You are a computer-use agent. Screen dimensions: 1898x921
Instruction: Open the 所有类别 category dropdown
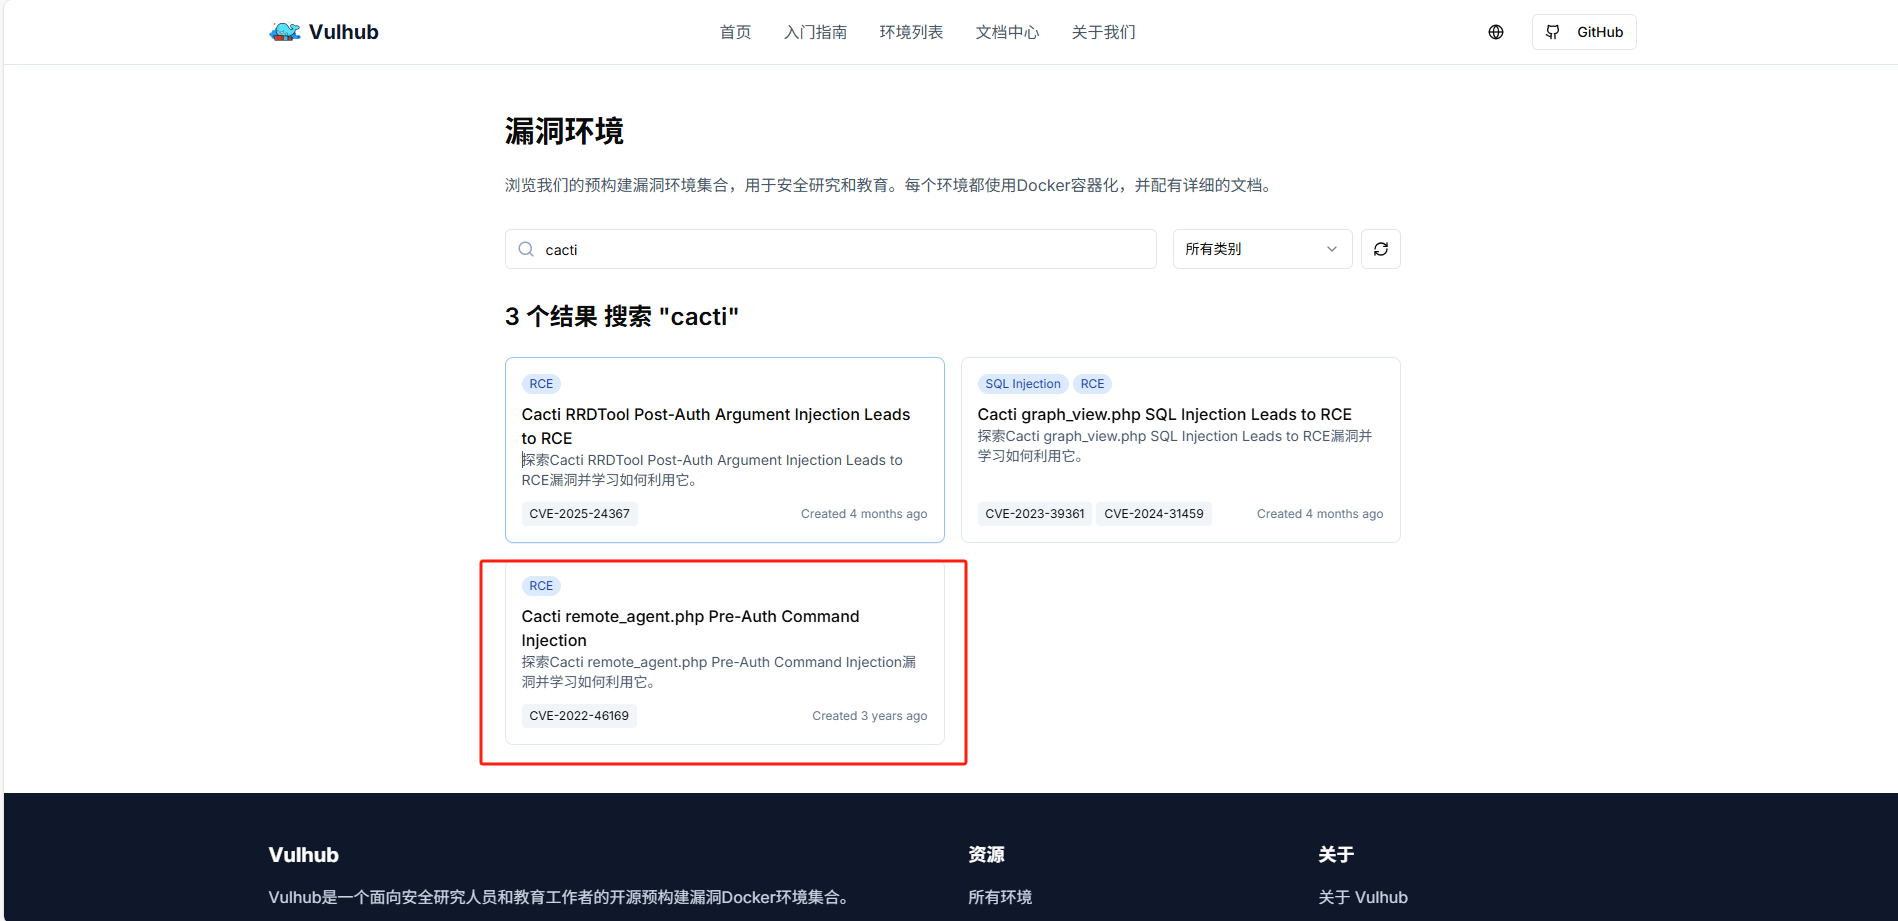(x=1262, y=249)
